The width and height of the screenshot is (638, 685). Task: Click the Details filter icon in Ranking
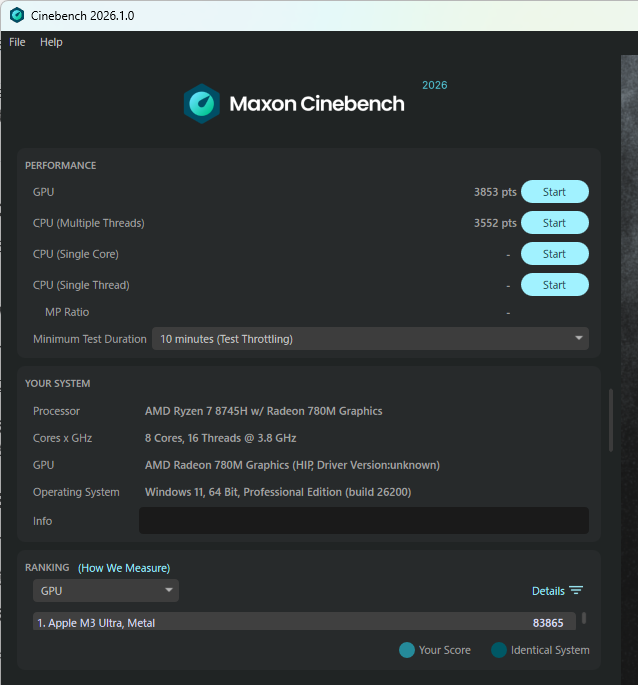[576, 590]
